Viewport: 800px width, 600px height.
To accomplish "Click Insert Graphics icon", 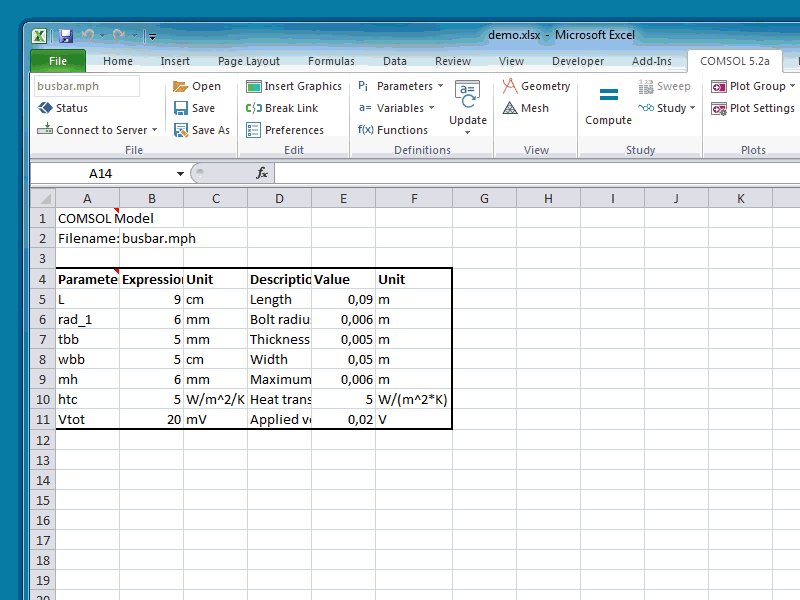I will point(294,86).
